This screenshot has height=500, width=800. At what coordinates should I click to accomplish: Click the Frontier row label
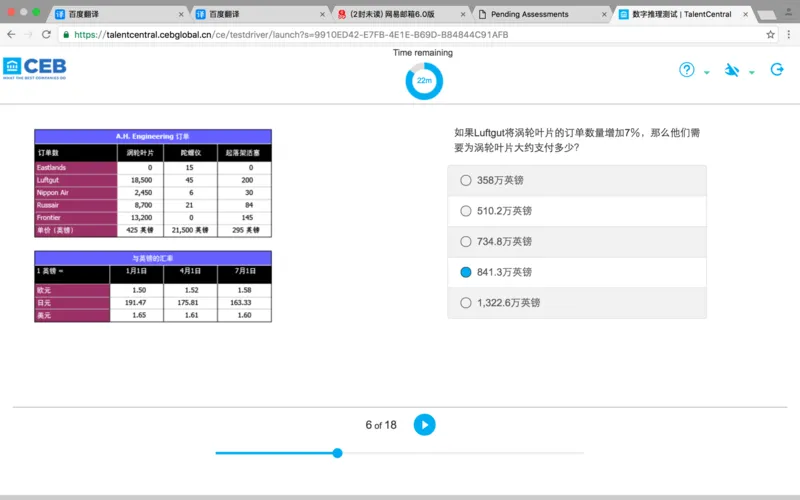tap(76, 217)
